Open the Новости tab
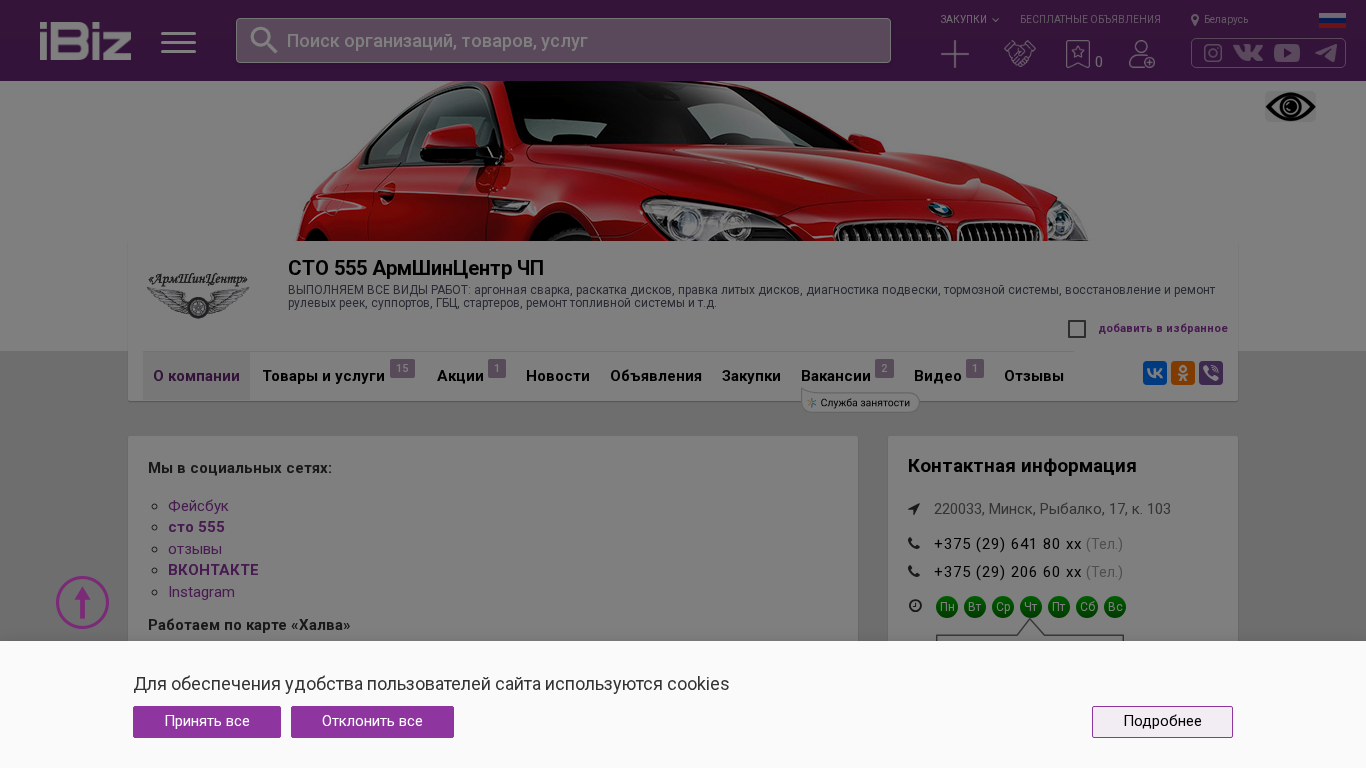1366x768 pixels. [x=558, y=376]
